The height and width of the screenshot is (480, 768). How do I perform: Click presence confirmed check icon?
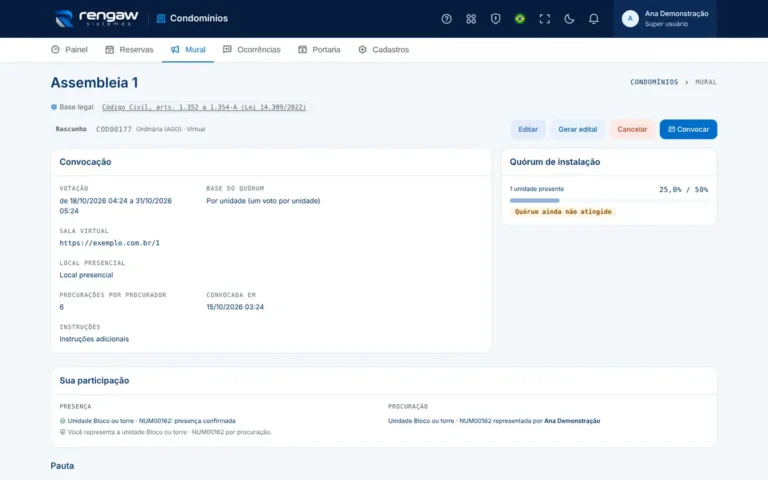(63, 421)
